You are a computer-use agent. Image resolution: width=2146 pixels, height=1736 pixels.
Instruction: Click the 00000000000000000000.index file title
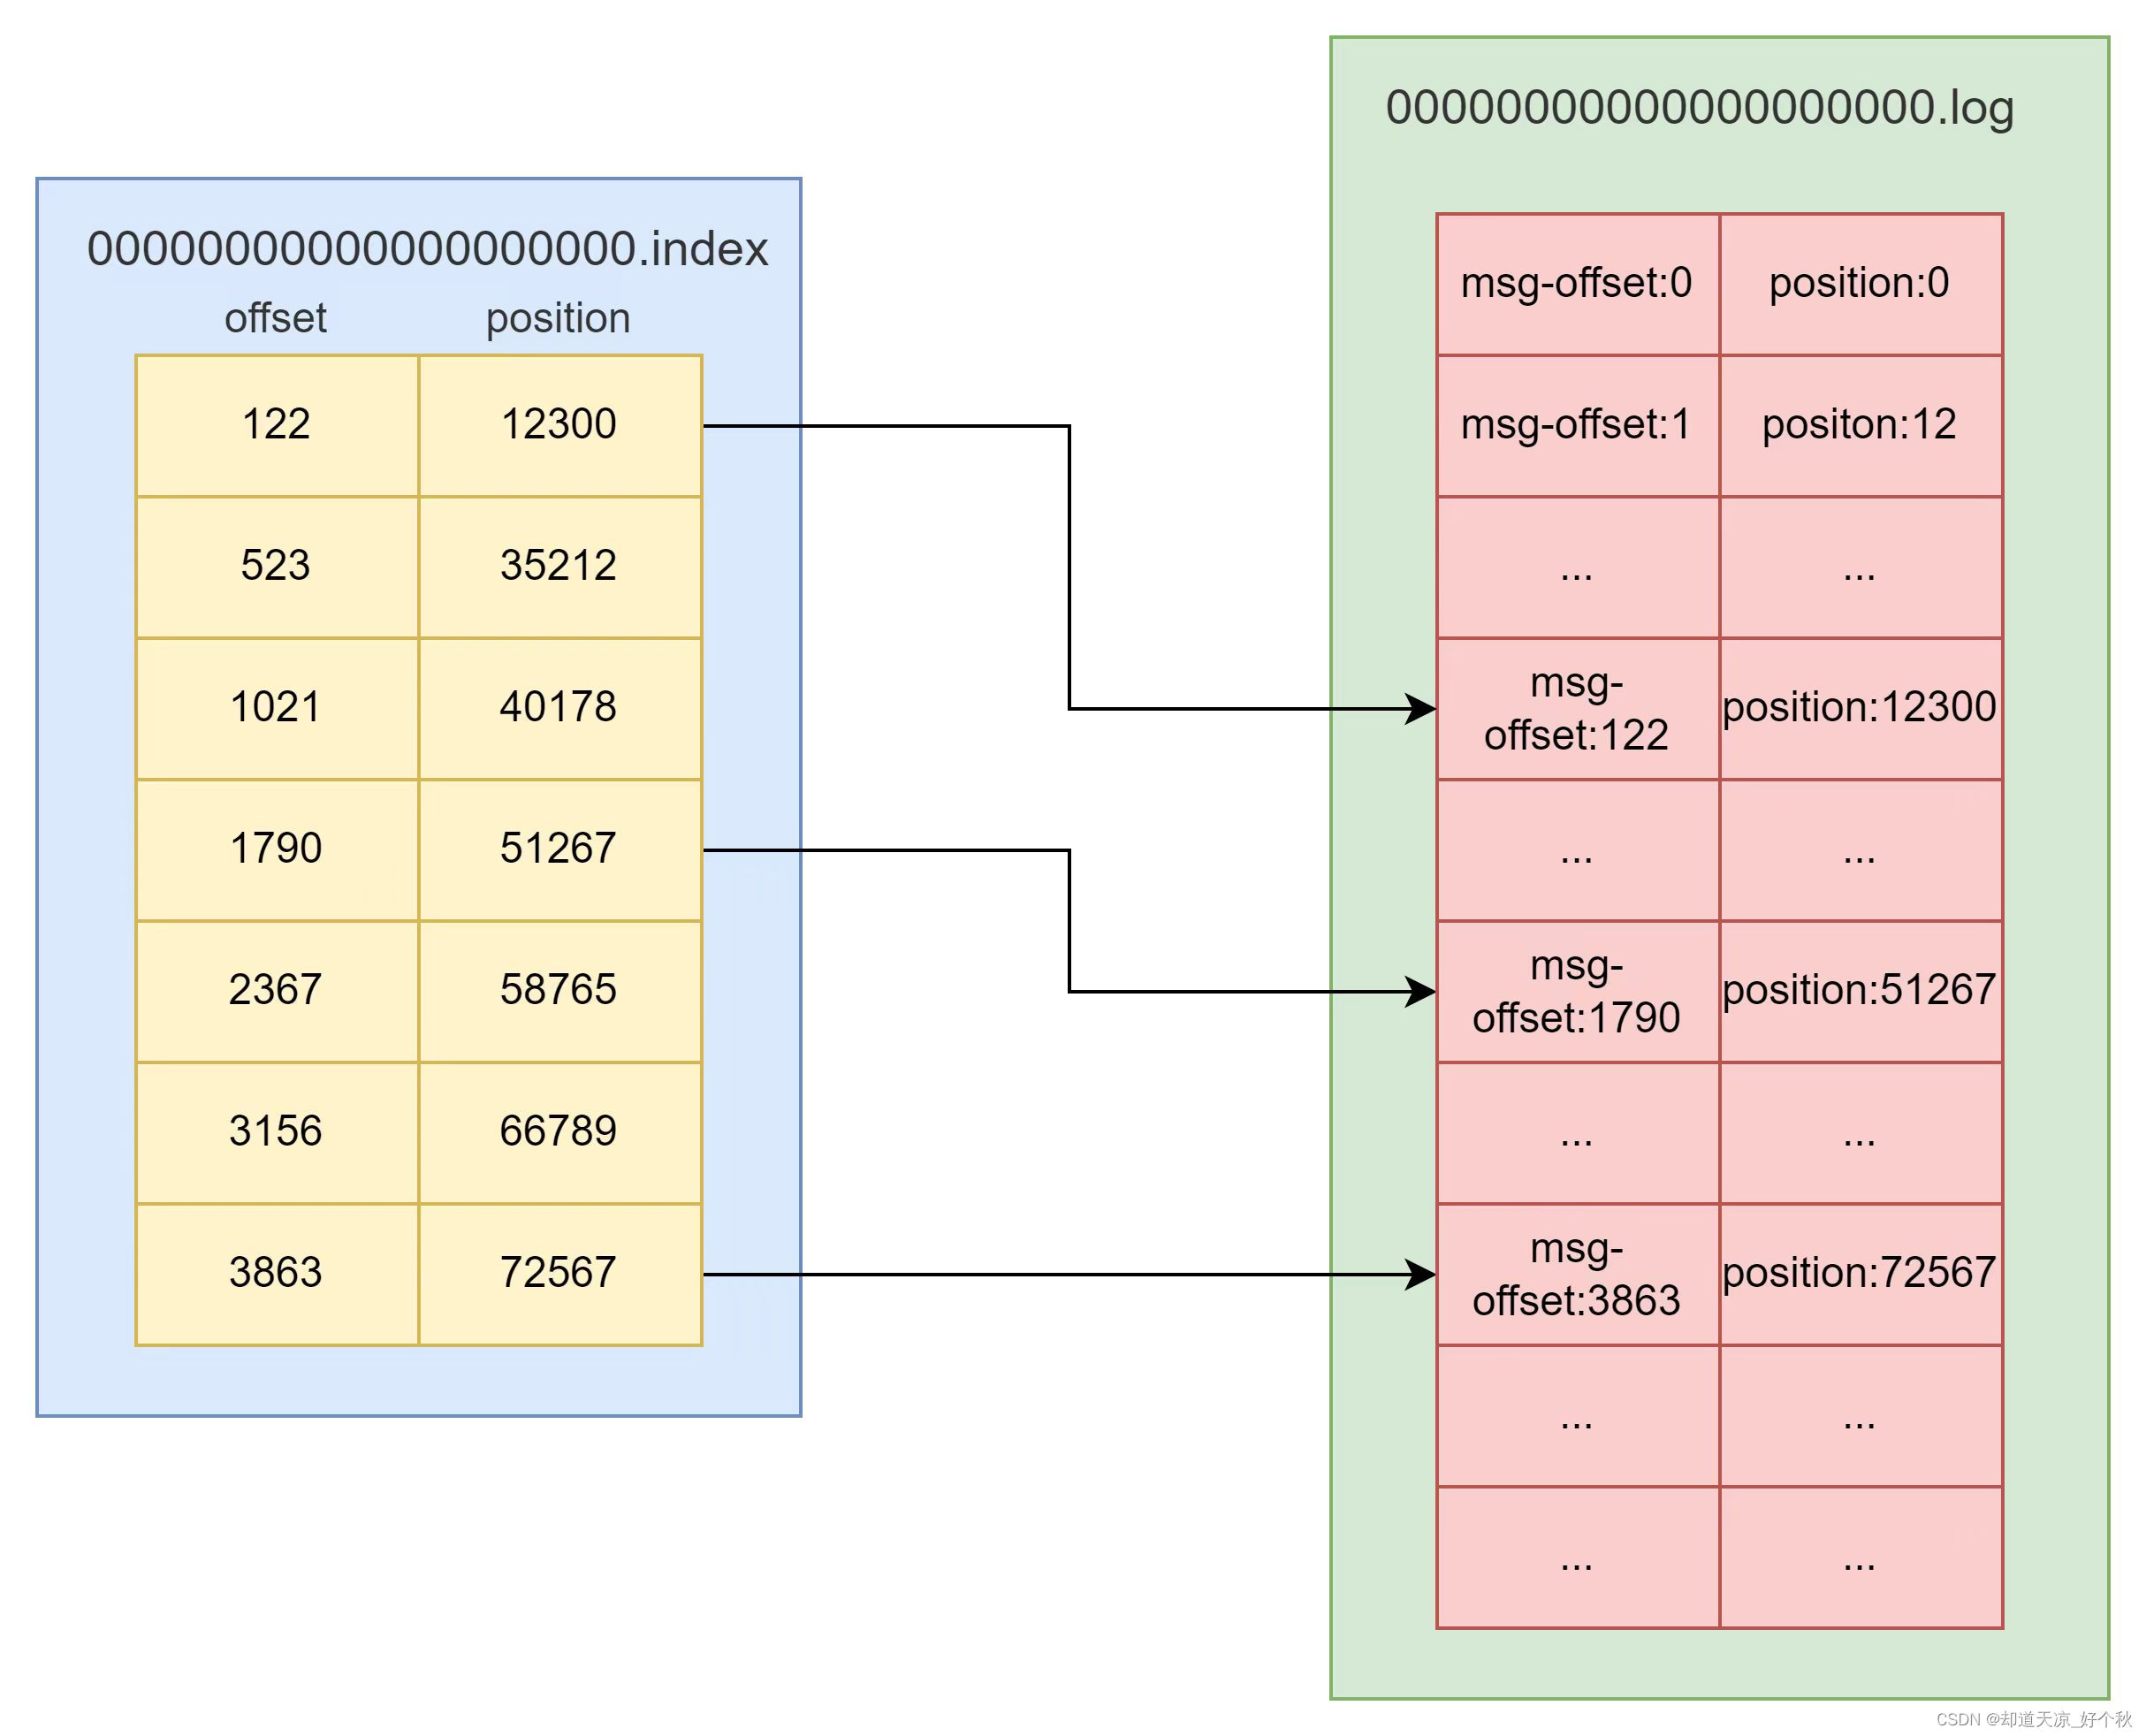click(427, 248)
